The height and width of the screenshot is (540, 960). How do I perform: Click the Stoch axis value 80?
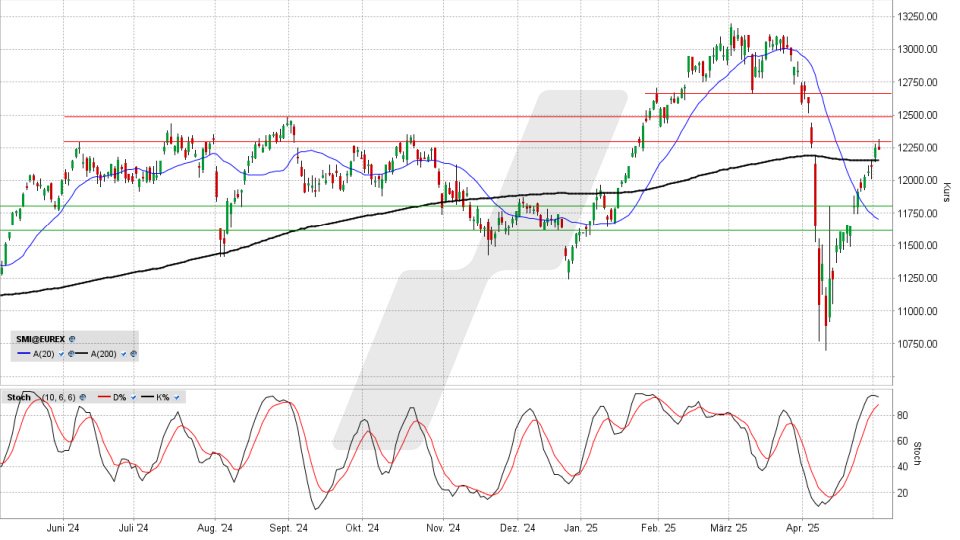[x=902, y=416]
